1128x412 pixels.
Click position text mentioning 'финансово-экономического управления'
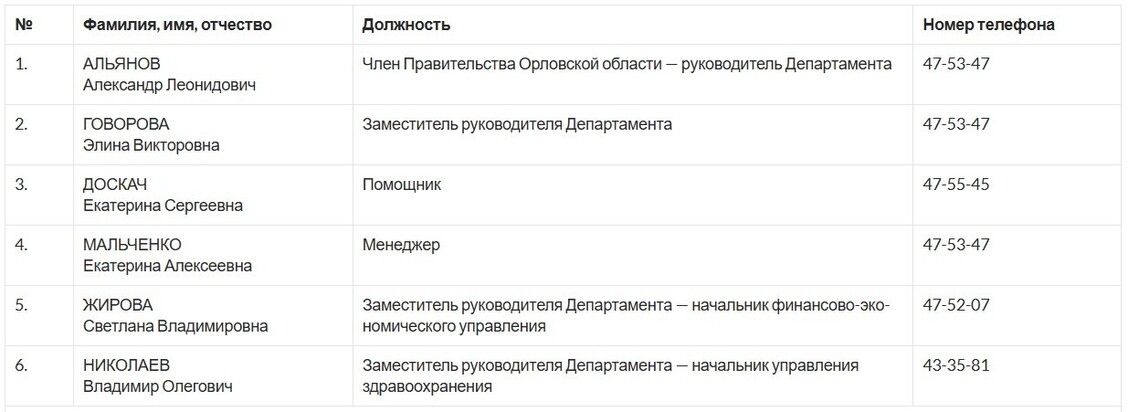tap(626, 316)
